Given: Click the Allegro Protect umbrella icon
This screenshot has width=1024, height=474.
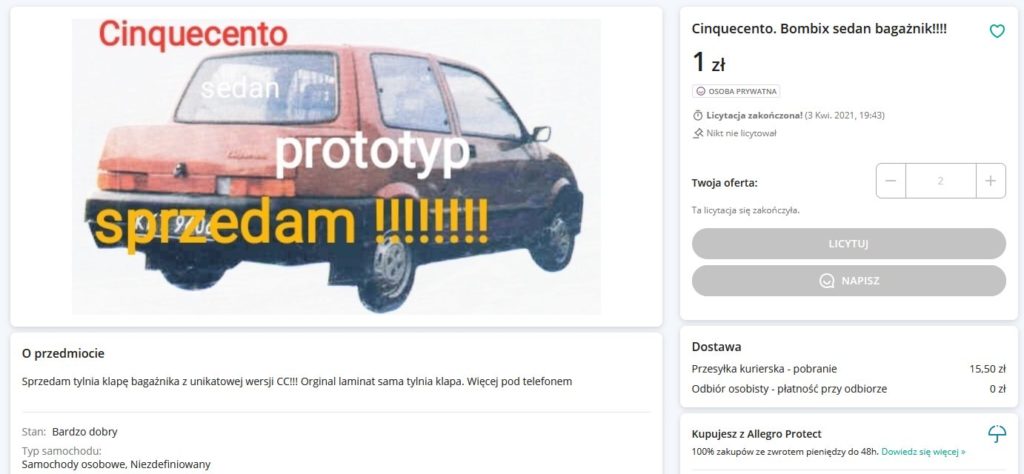Looking at the screenshot, I should point(997,434).
